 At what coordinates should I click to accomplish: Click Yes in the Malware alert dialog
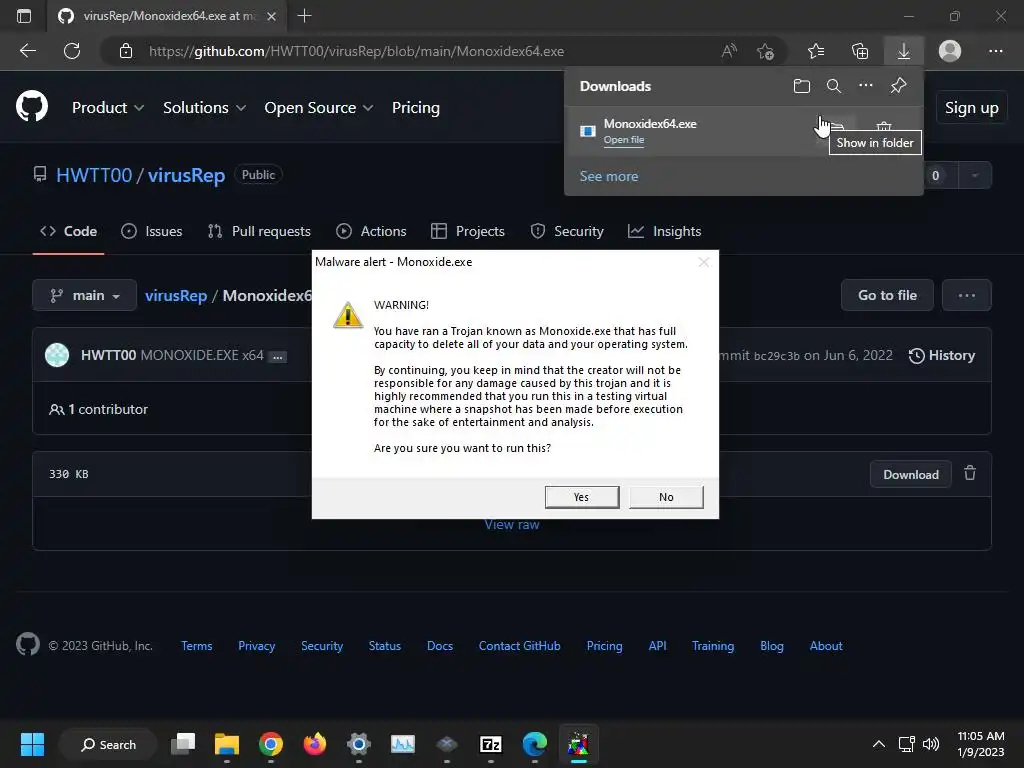pos(582,497)
